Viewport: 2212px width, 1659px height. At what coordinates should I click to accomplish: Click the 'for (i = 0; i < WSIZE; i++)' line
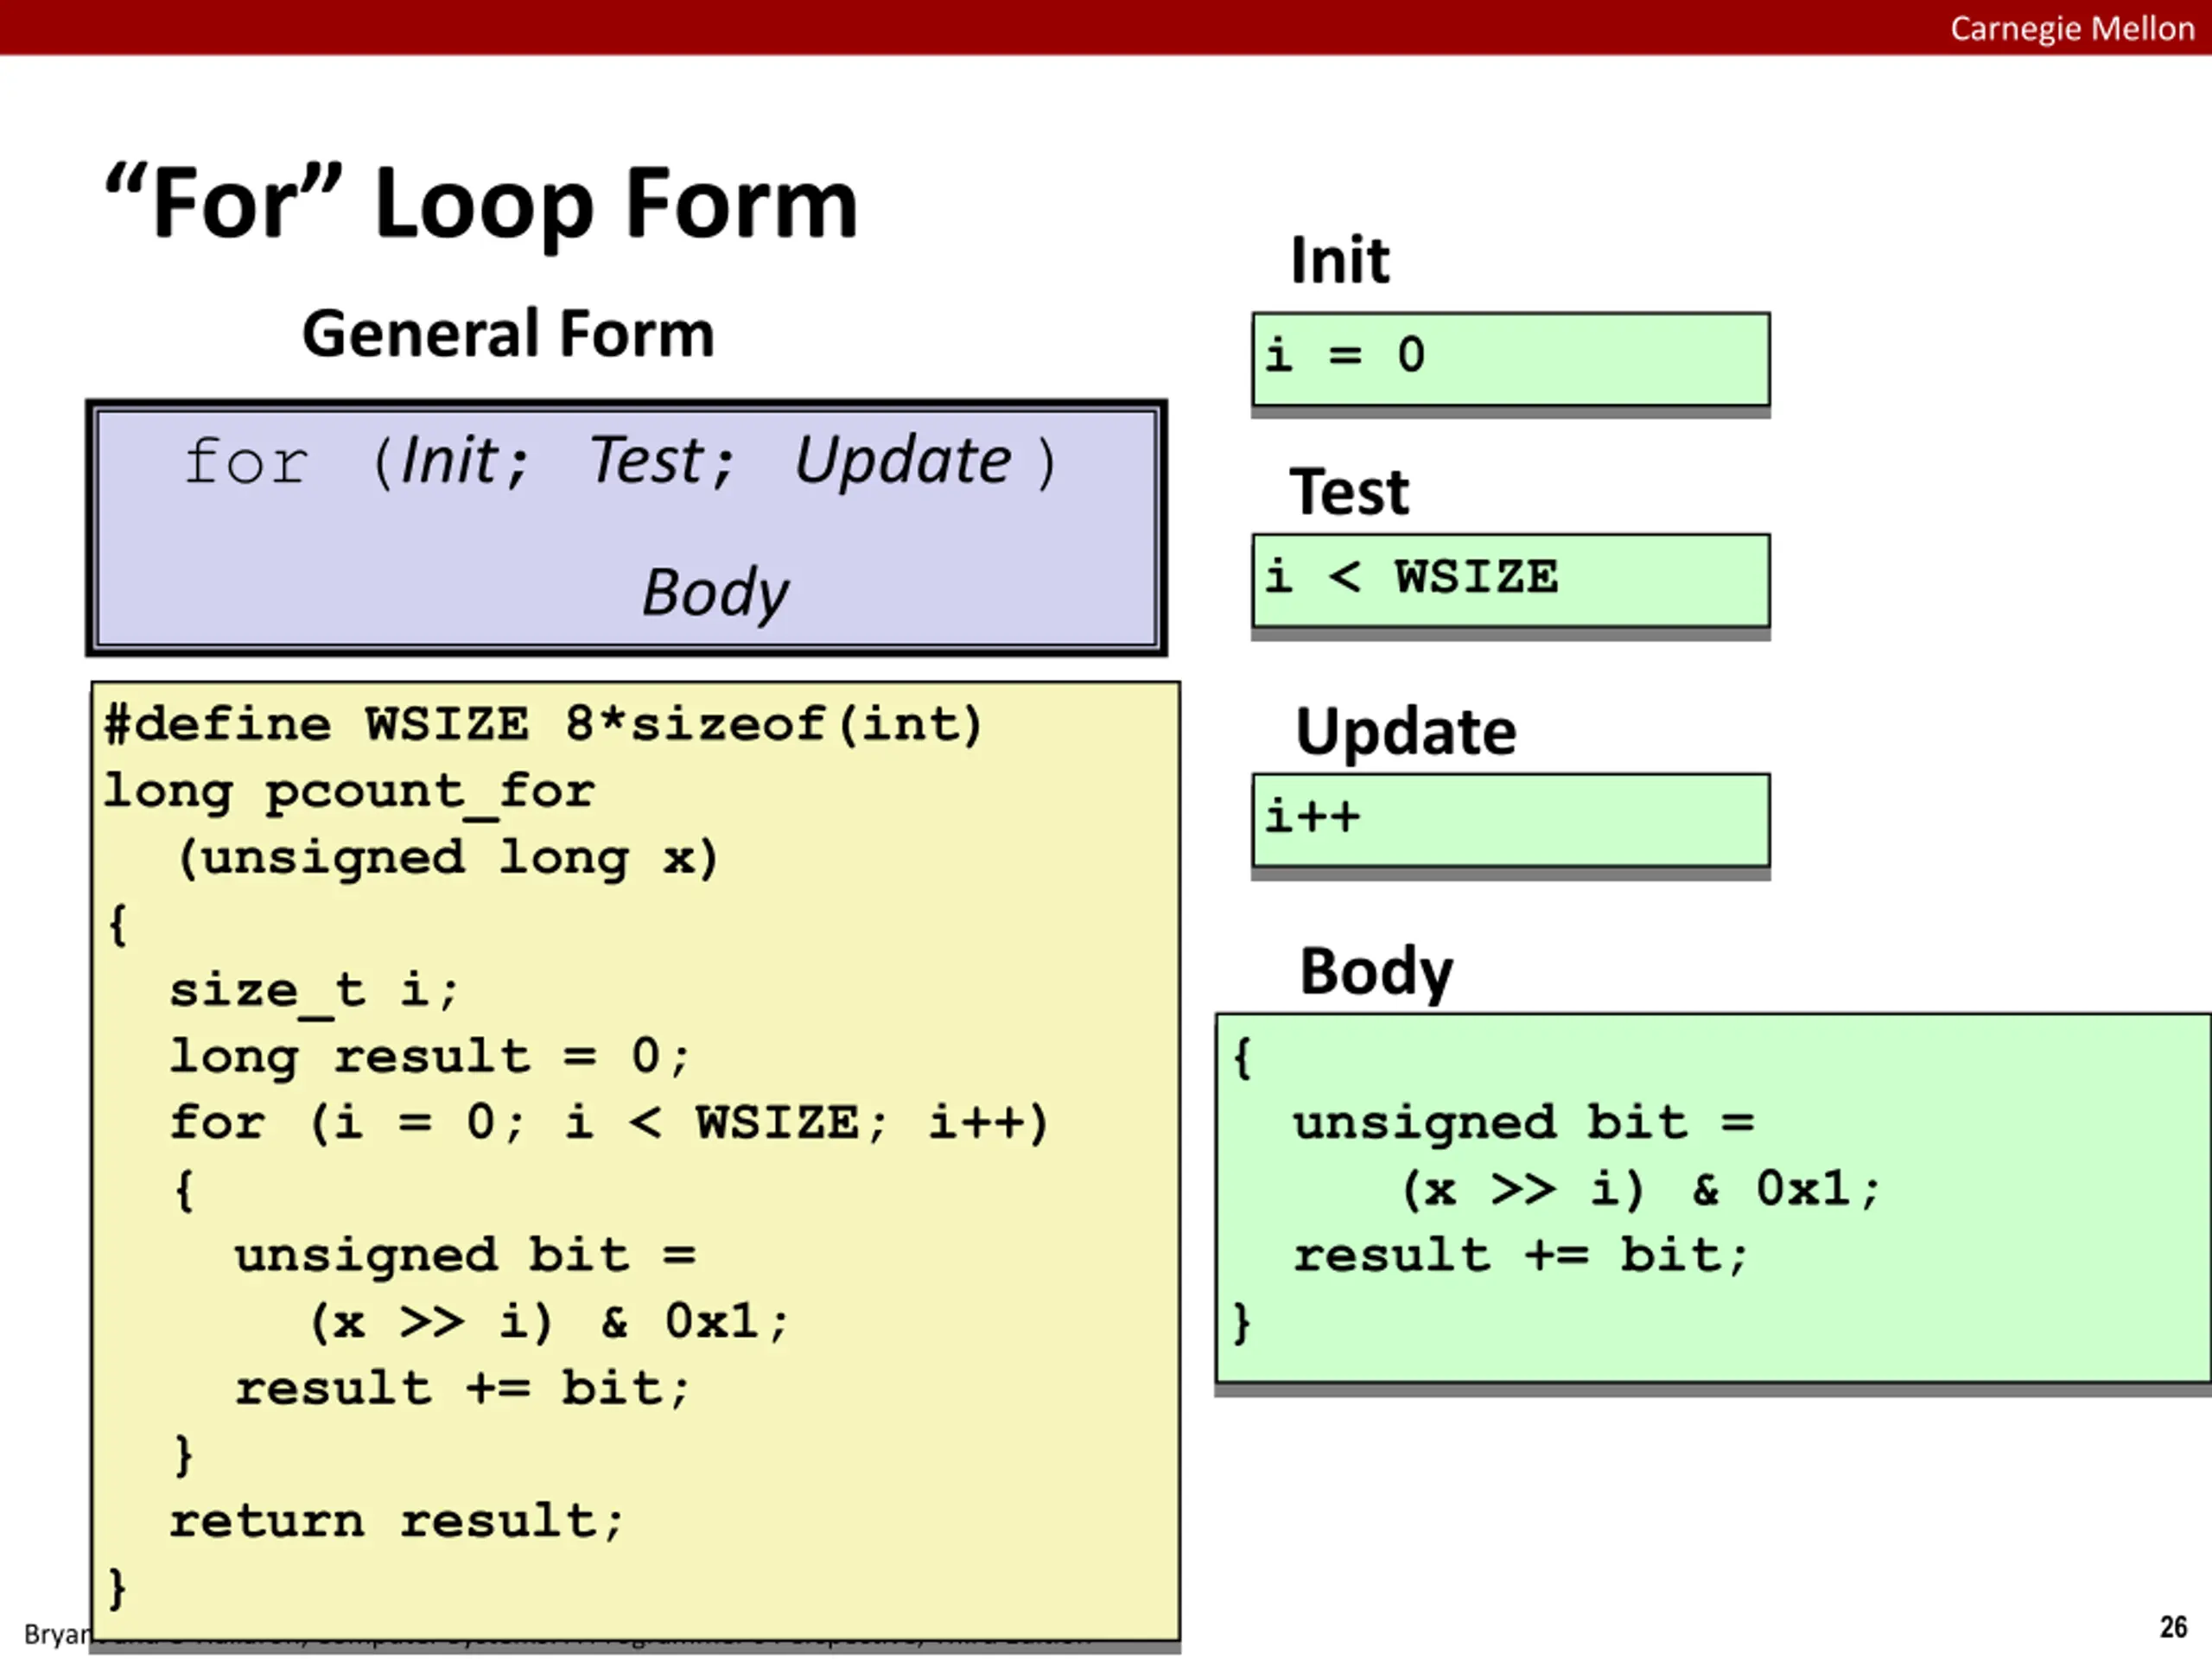point(610,1122)
